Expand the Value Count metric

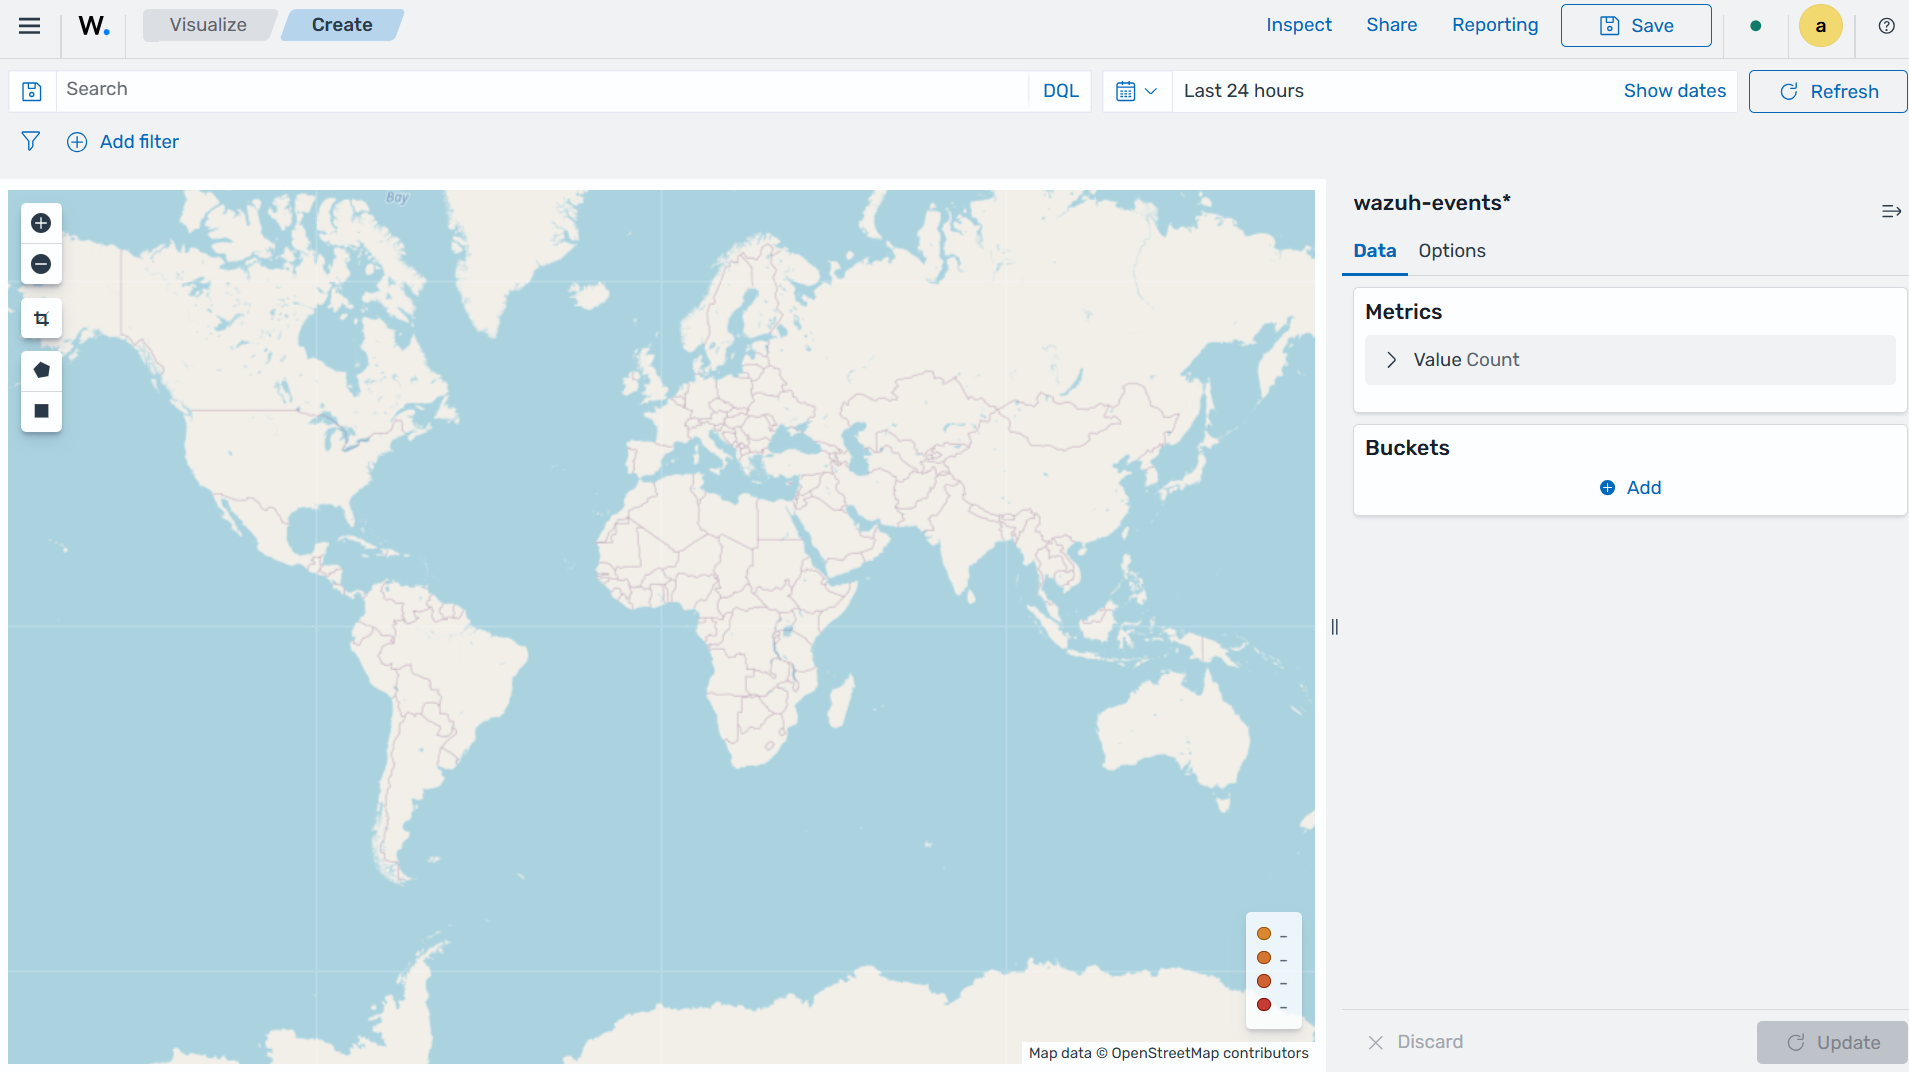(1630, 360)
